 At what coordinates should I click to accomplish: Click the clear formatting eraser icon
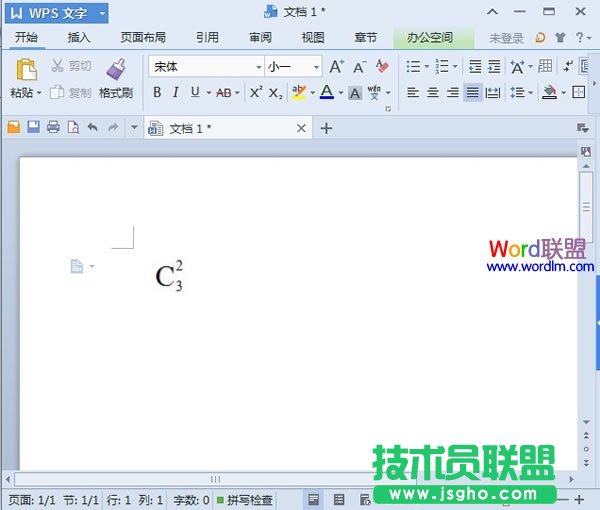click(x=382, y=67)
